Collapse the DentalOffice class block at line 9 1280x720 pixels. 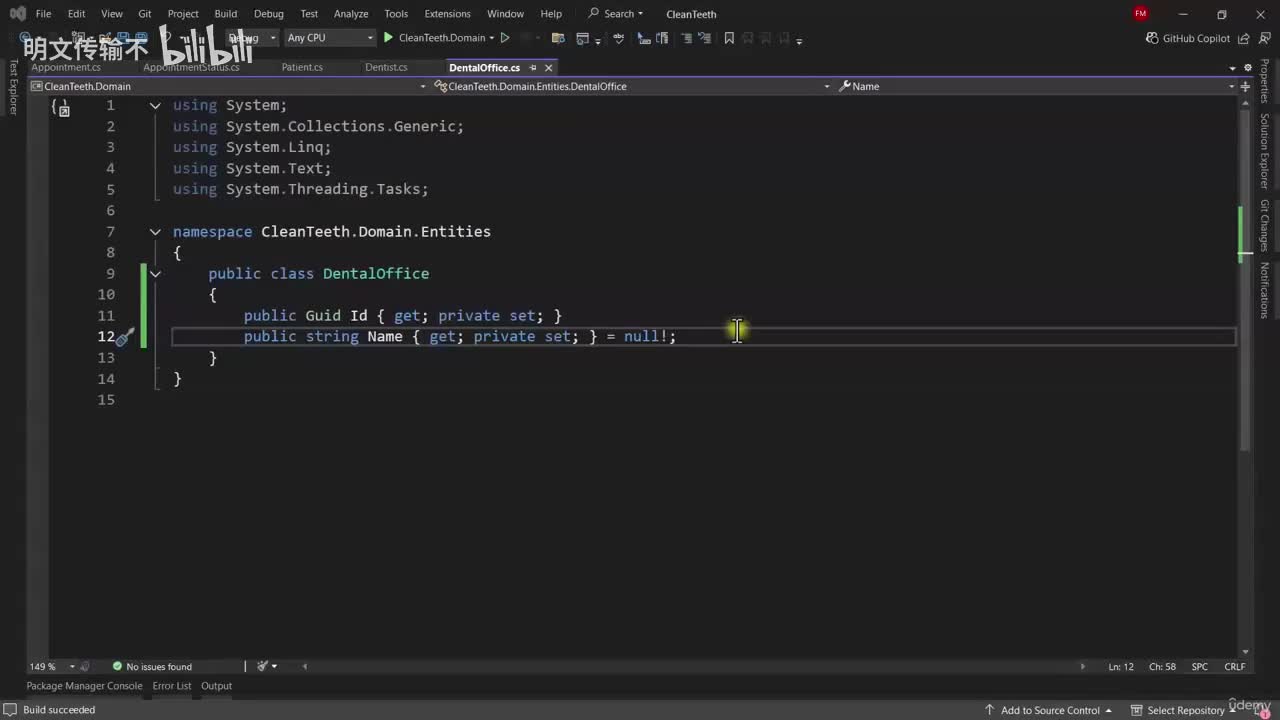[x=155, y=273]
